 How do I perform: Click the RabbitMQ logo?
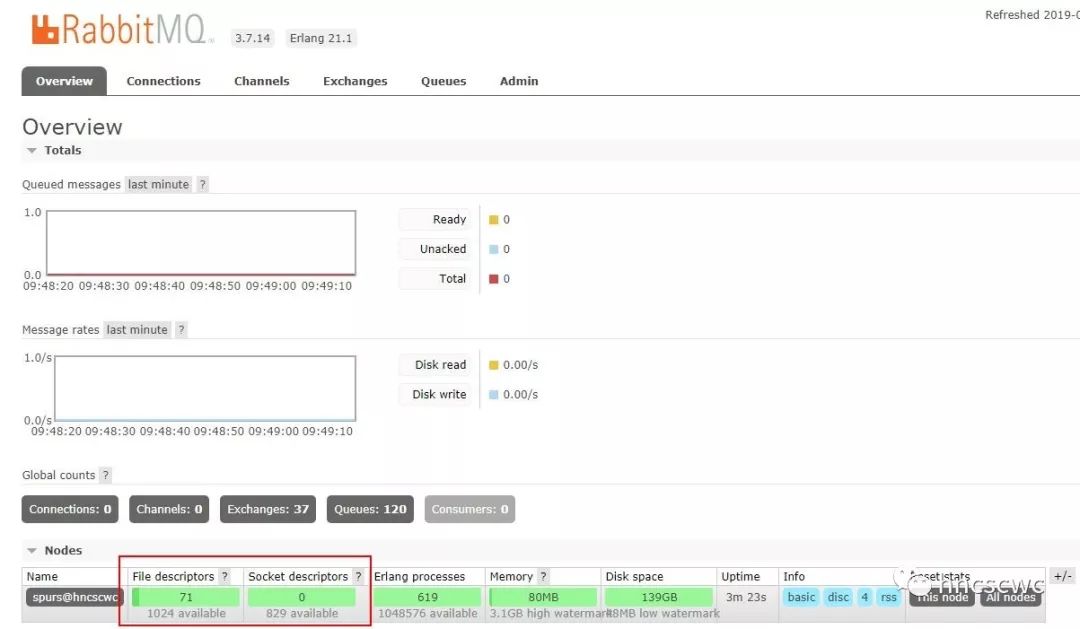pos(120,30)
